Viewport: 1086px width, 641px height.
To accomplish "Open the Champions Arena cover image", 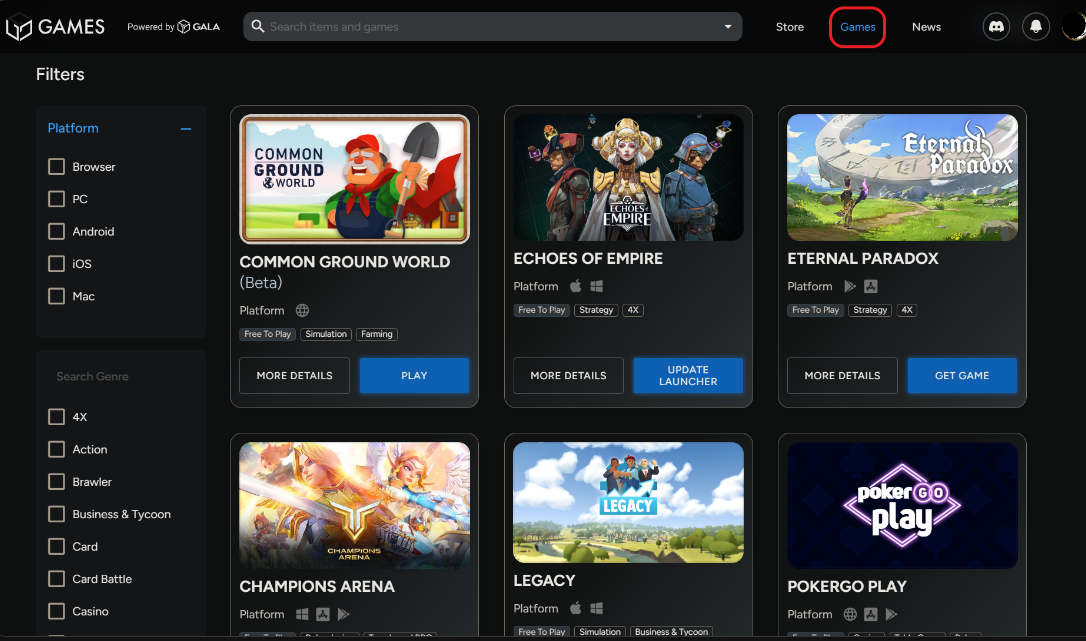I will 355,505.
